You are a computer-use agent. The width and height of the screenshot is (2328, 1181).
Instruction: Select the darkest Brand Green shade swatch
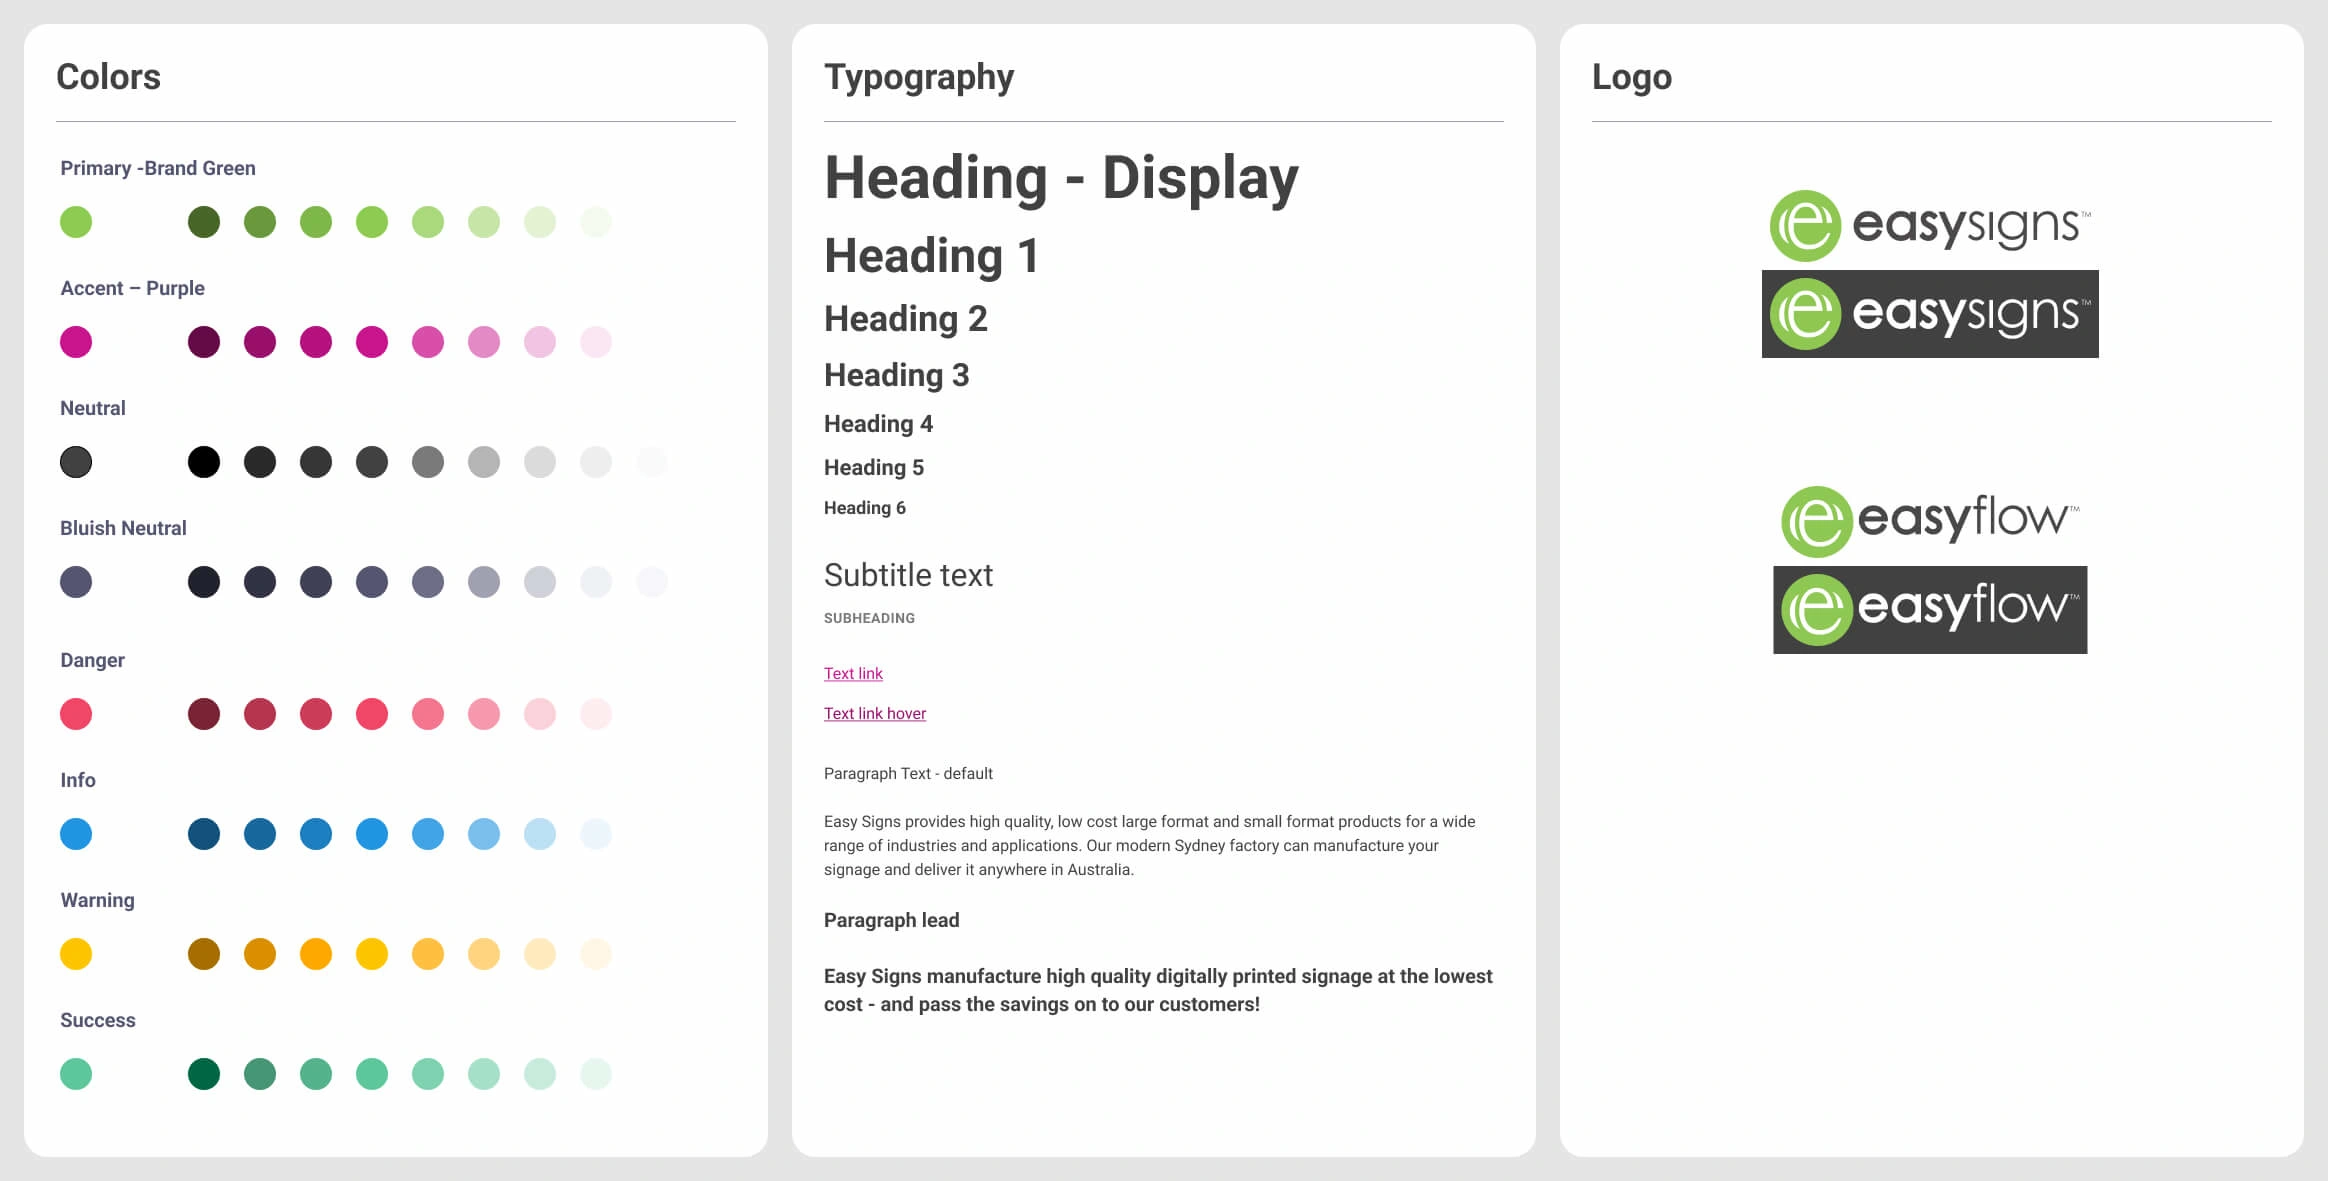coord(204,222)
